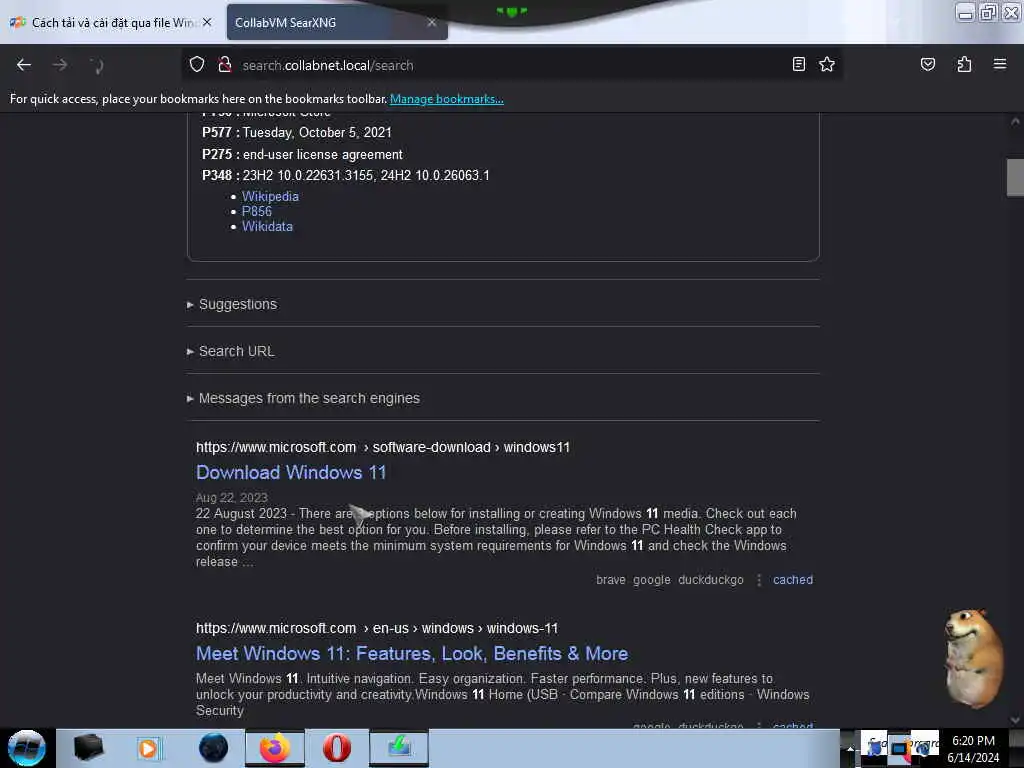This screenshot has width=1024, height=768.
Task: Click the scrollbar up arrow
Action: 1015,121
